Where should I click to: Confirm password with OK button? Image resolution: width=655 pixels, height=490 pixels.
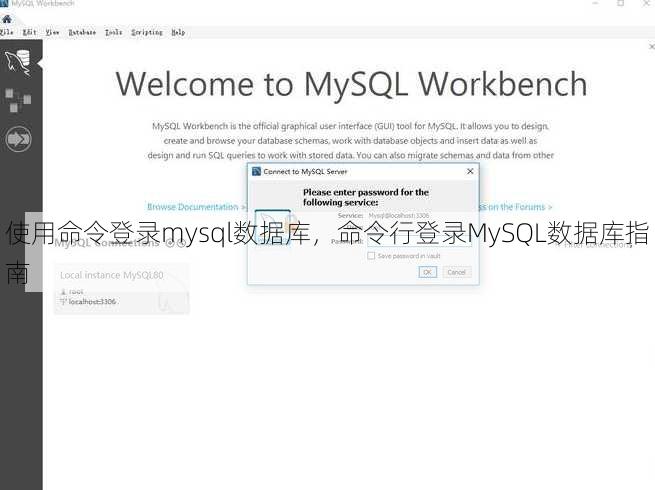coord(427,272)
